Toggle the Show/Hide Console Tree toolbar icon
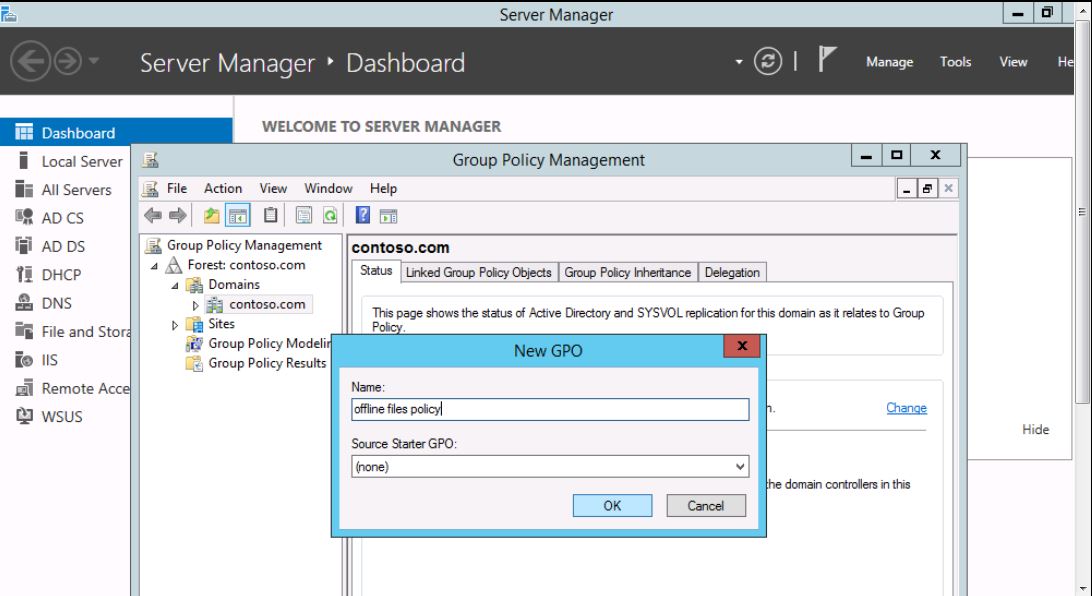The width and height of the screenshot is (1092, 596). tap(237, 216)
